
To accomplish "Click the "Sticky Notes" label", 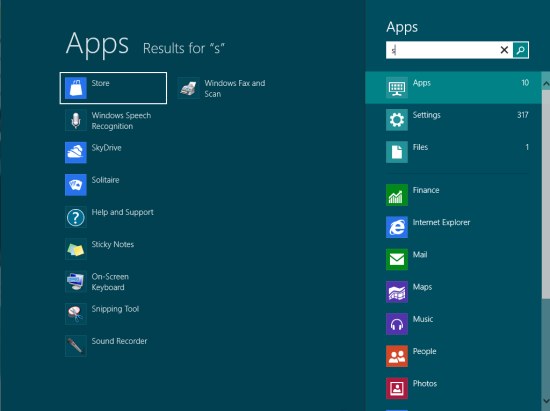I will click(x=113, y=245).
